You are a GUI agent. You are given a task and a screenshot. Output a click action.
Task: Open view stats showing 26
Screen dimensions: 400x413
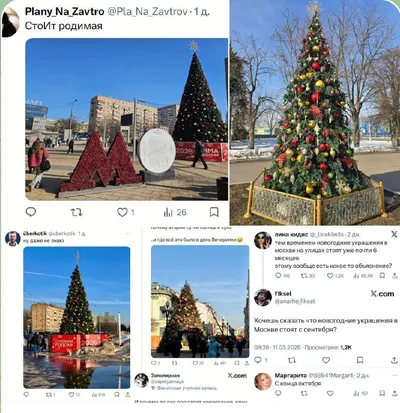[175, 212]
